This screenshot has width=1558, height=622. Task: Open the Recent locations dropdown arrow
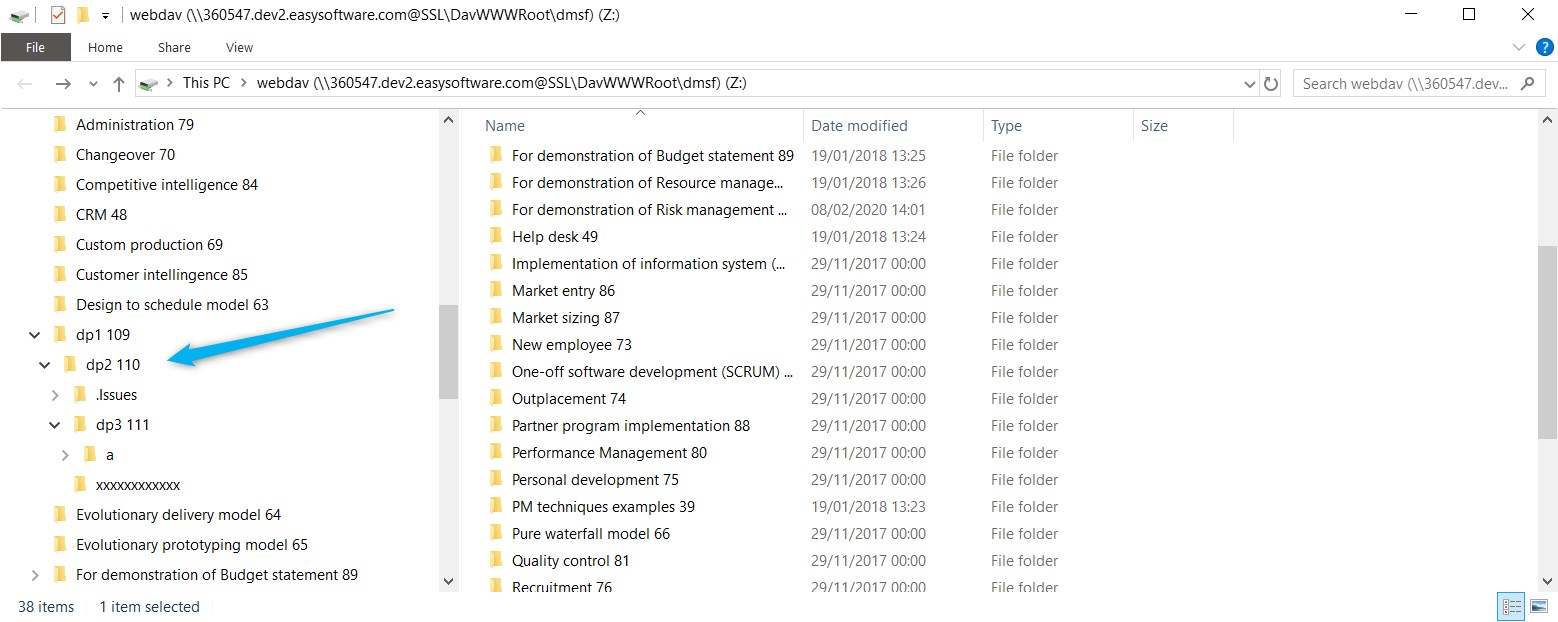(x=93, y=84)
